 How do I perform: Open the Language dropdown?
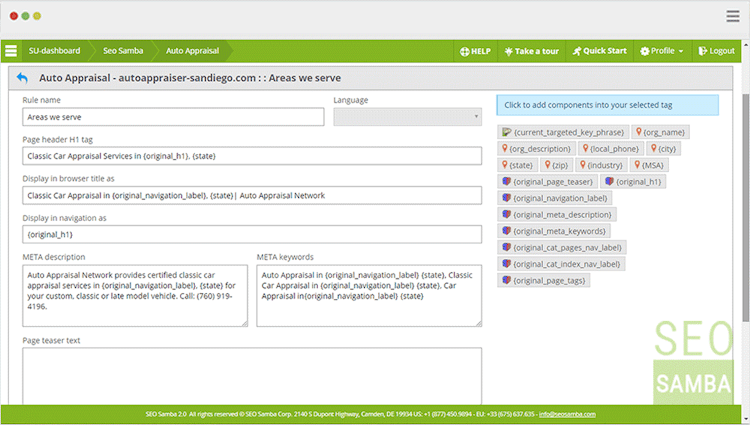408,117
